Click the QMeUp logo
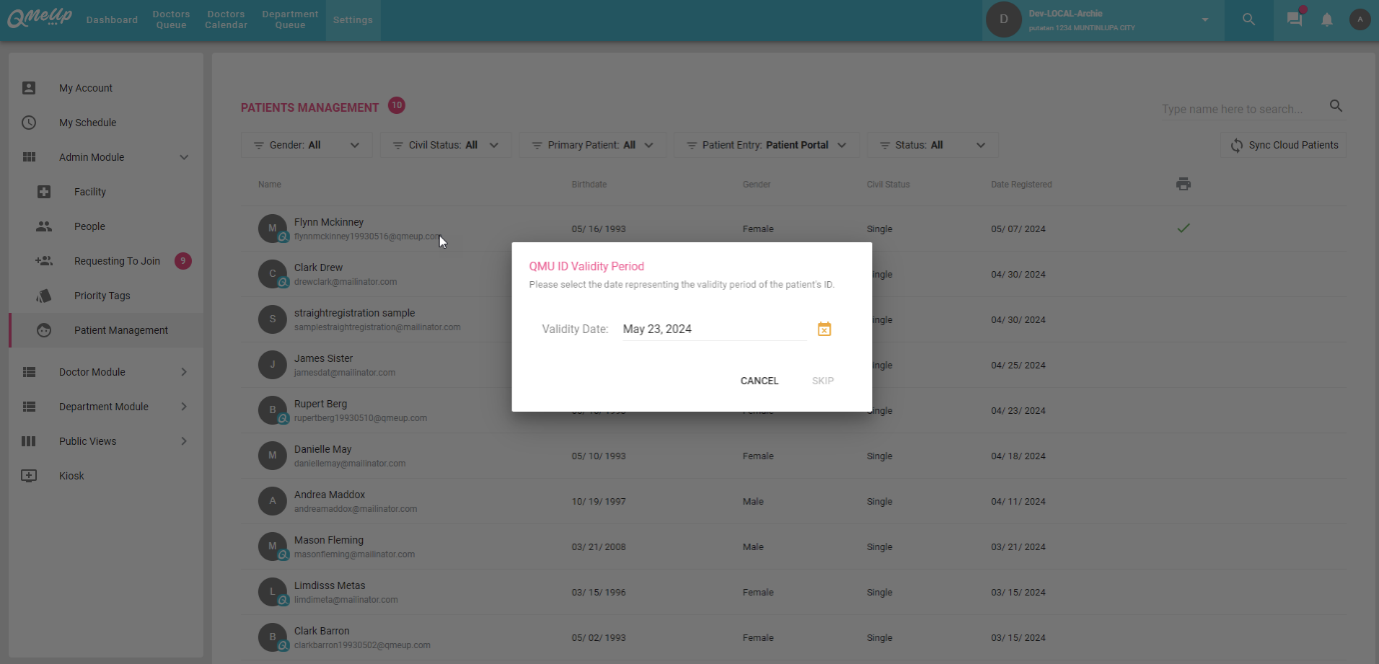The width and height of the screenshot is (1379, 664). tap(38, 19)
